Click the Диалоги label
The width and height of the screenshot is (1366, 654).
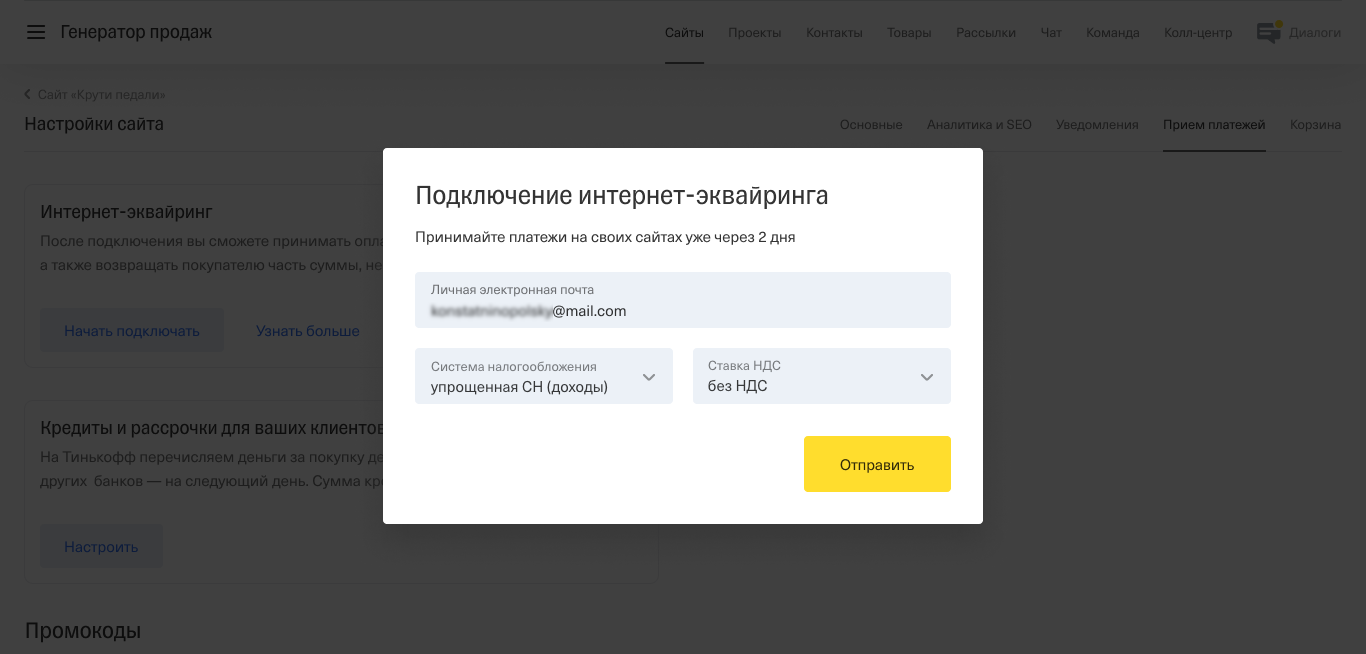pyautogui.click(x=1315, y=32)
